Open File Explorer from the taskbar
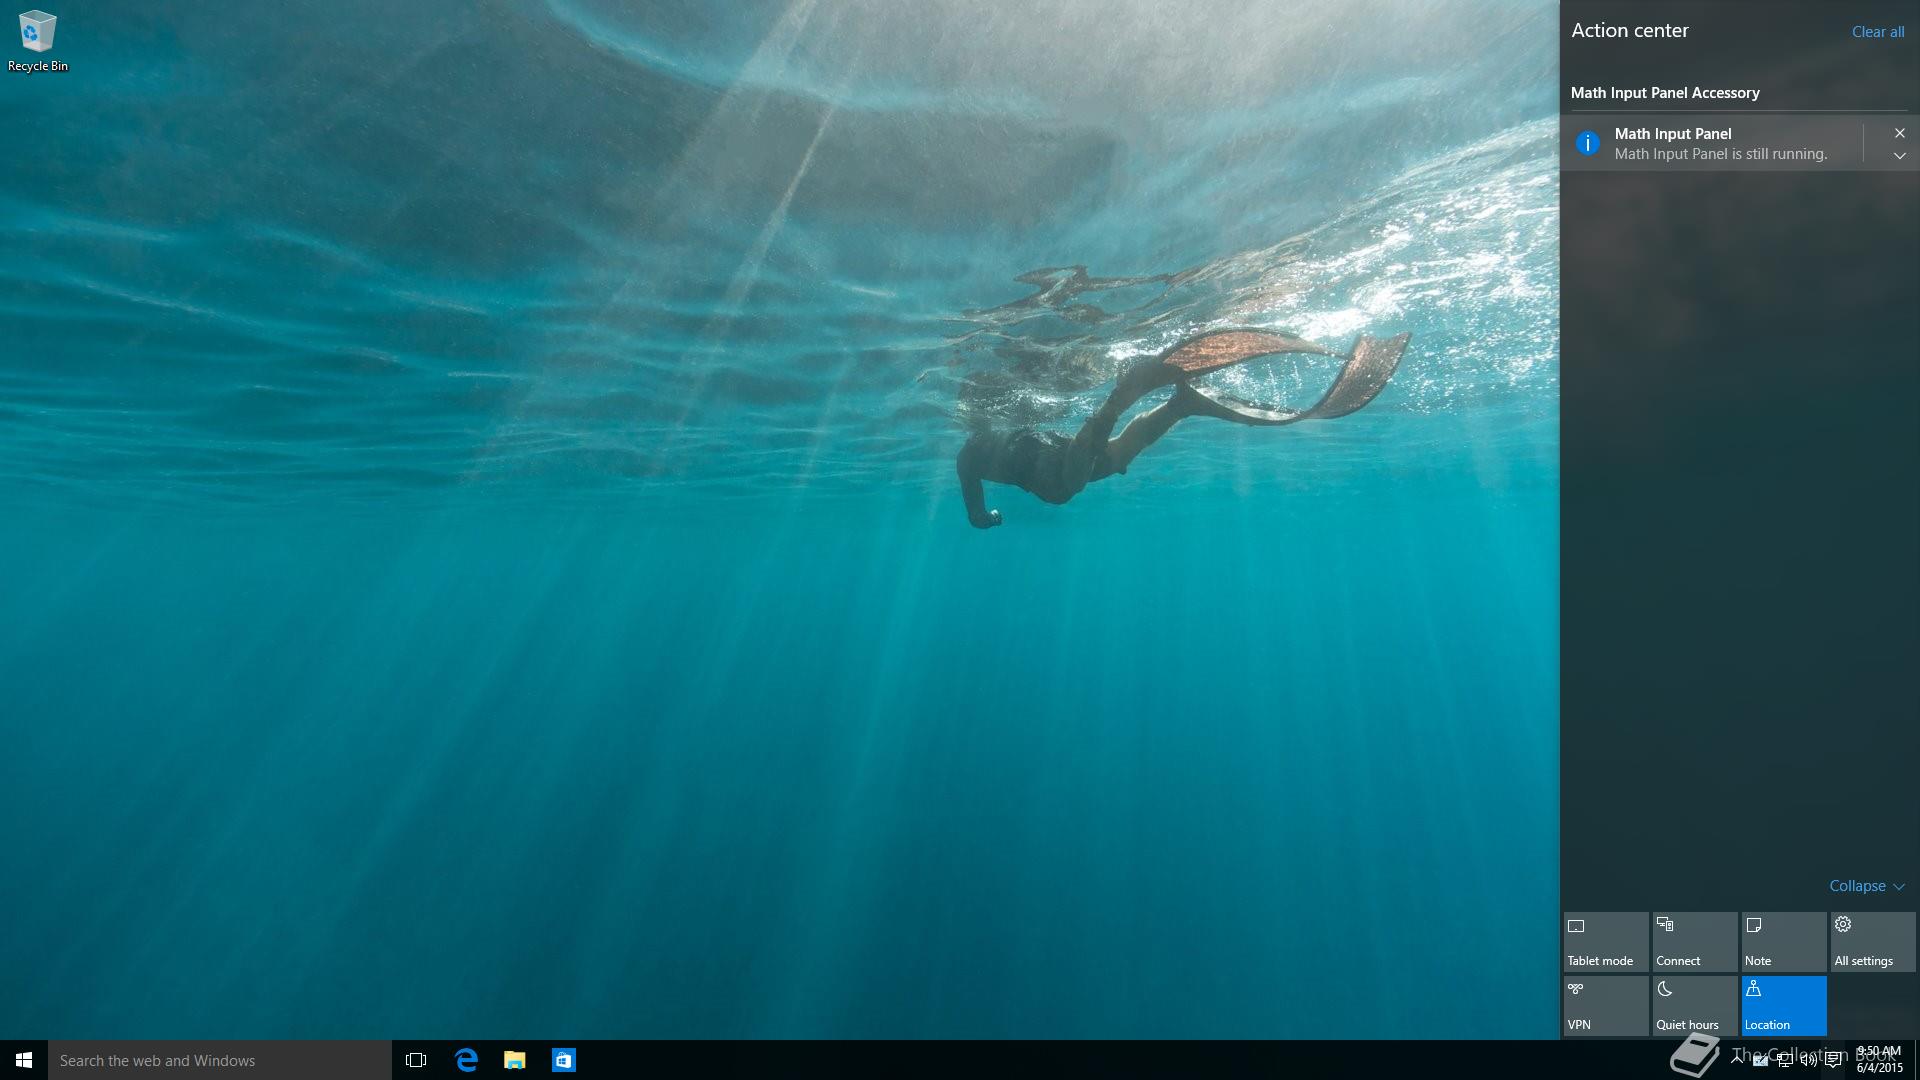This screenshot has width=1920, height=1080. coord(515,1060)
